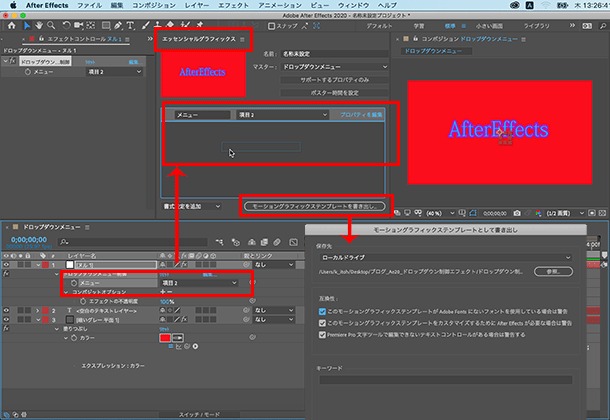
Task: Select the Clone Stamp tool
Action: [158, 25]
